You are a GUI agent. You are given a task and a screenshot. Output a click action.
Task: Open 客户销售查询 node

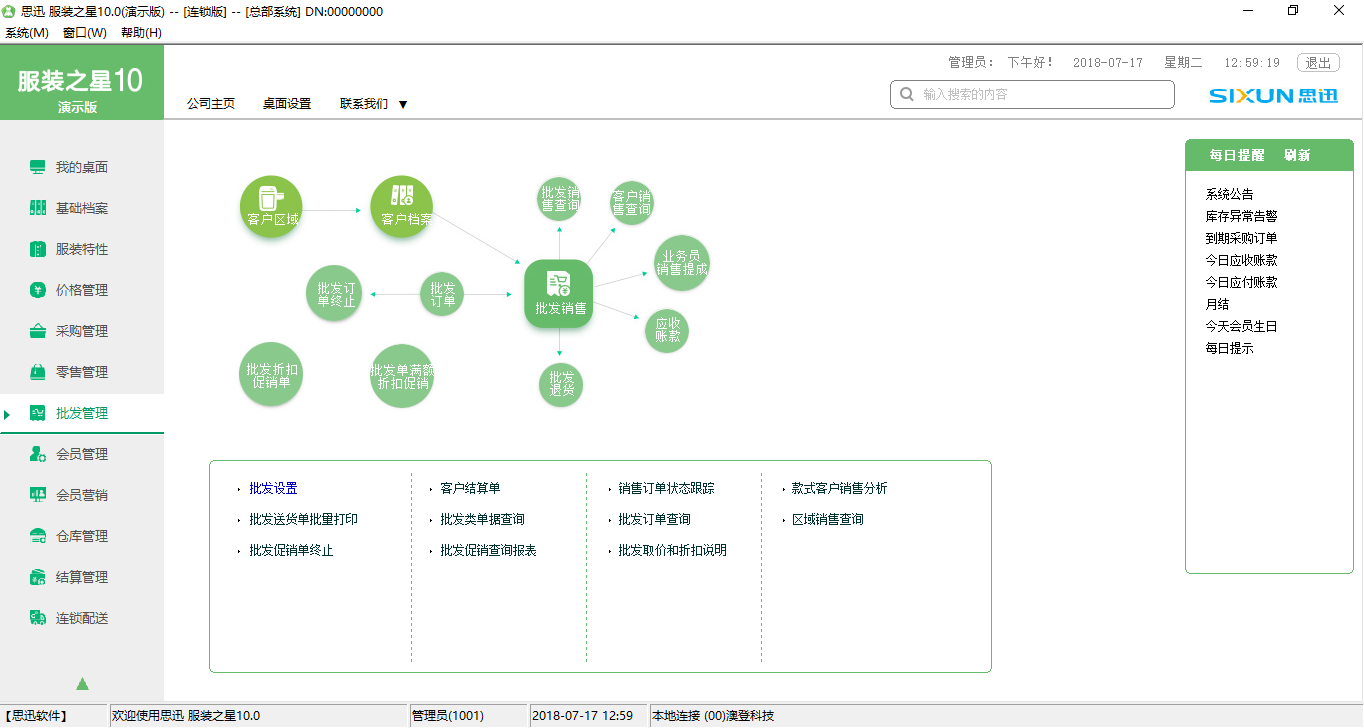point(632,203)
